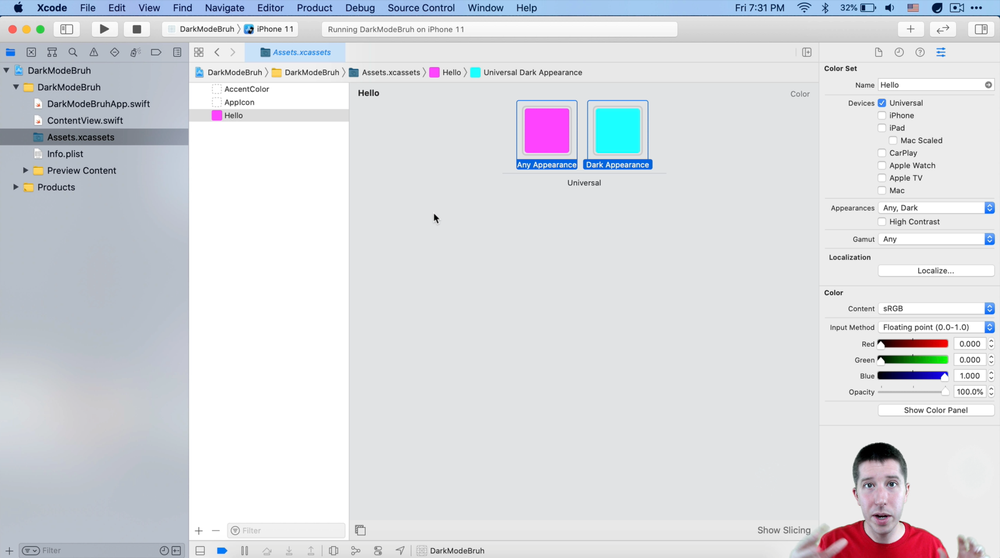
Task: Expand the Preview Content folder
Action: tap(26, 170)
